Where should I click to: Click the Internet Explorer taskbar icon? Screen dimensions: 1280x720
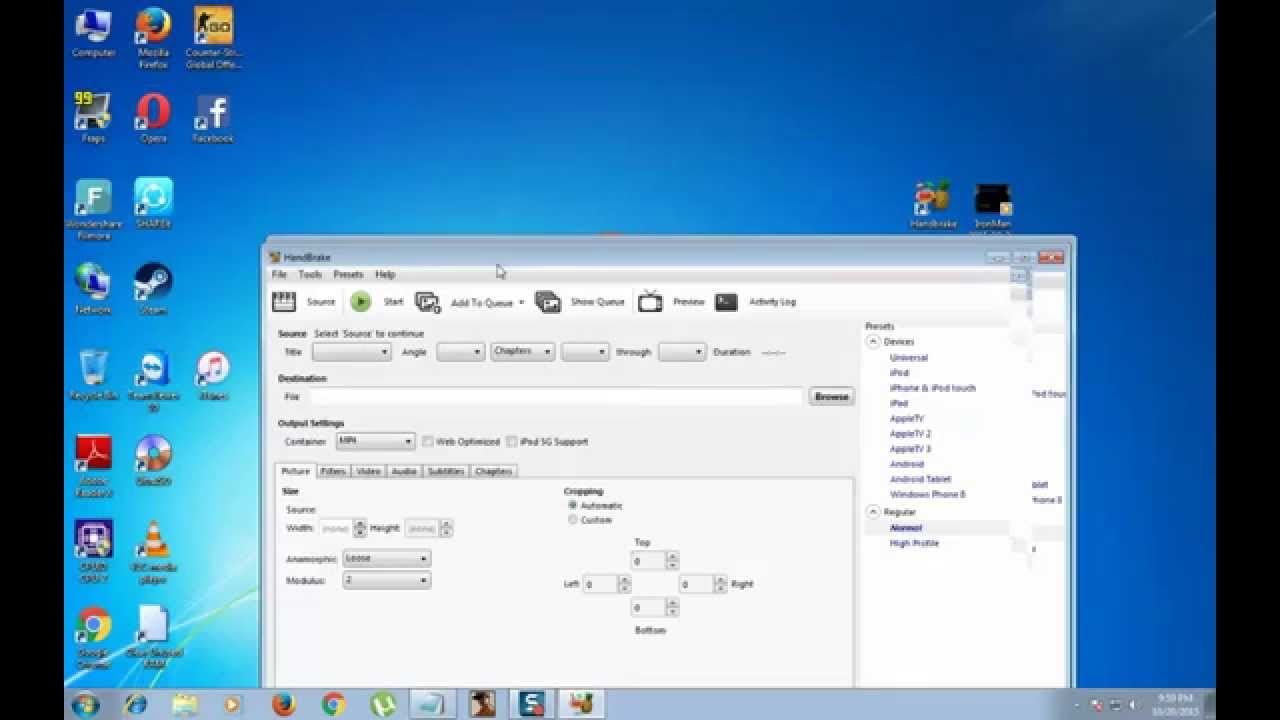[136, 704]
